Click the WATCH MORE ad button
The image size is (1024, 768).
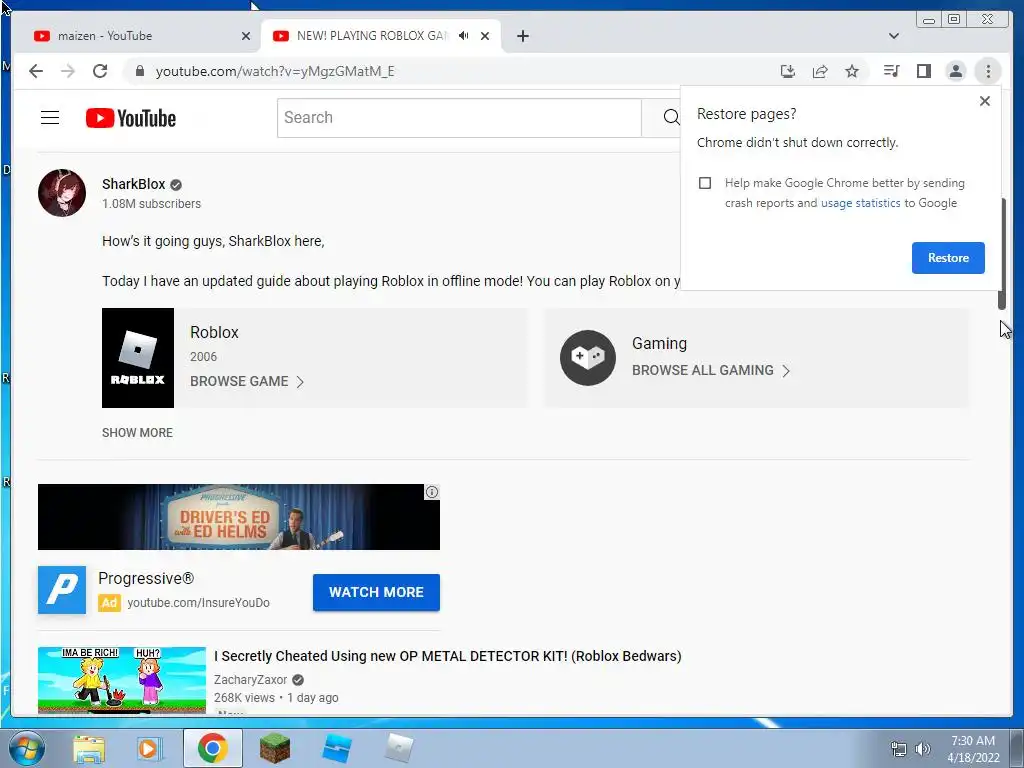(x=376, y=592)
